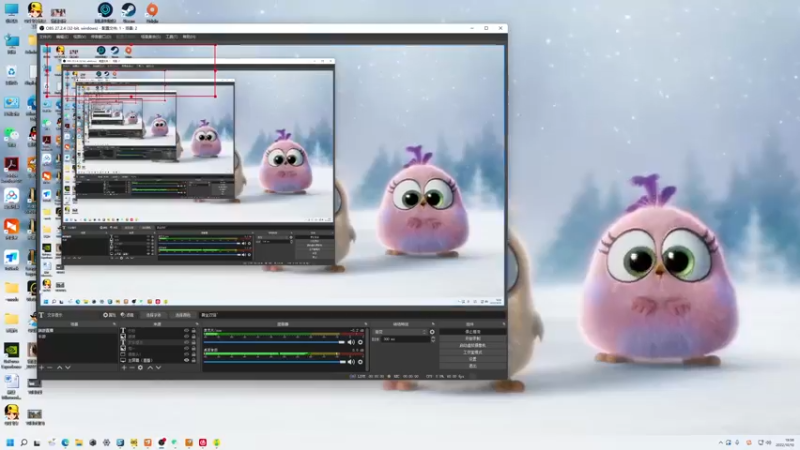Viewport: 800px width, 450px height.
Task: Open the Help menu in OBS
Action: click(x=189, y=37)
